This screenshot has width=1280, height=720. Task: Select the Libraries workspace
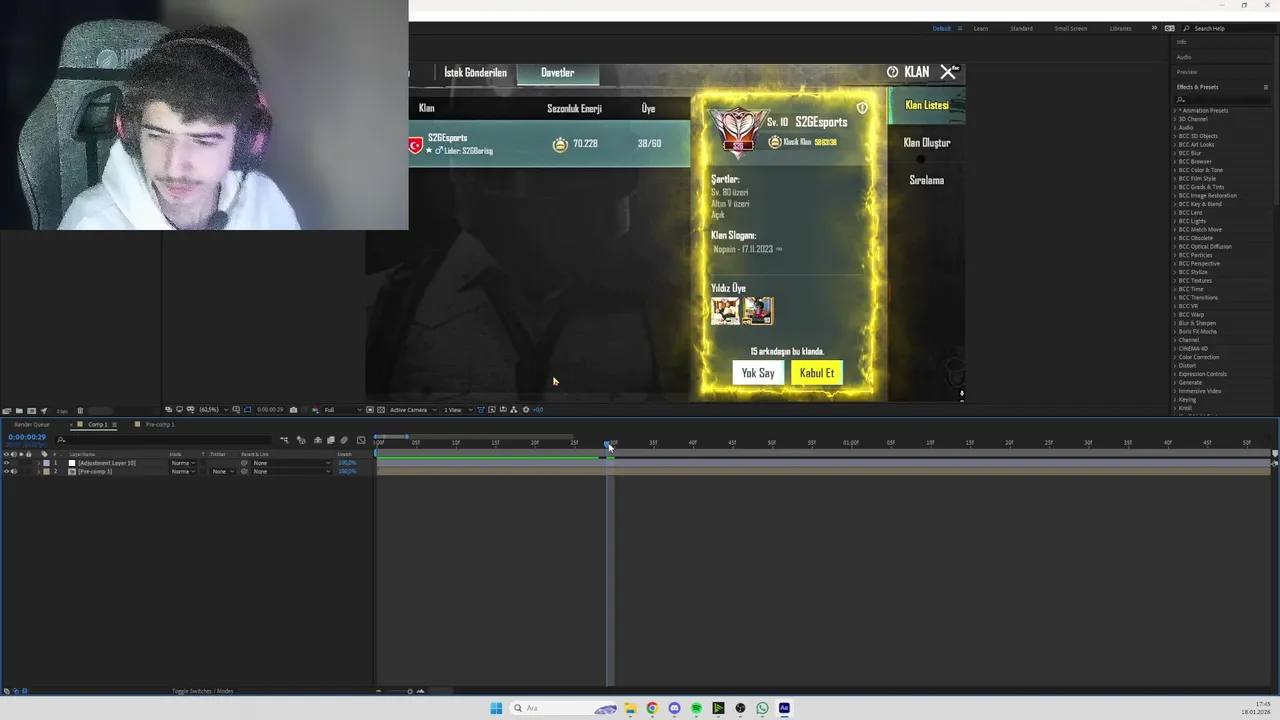coord(1121,28)
